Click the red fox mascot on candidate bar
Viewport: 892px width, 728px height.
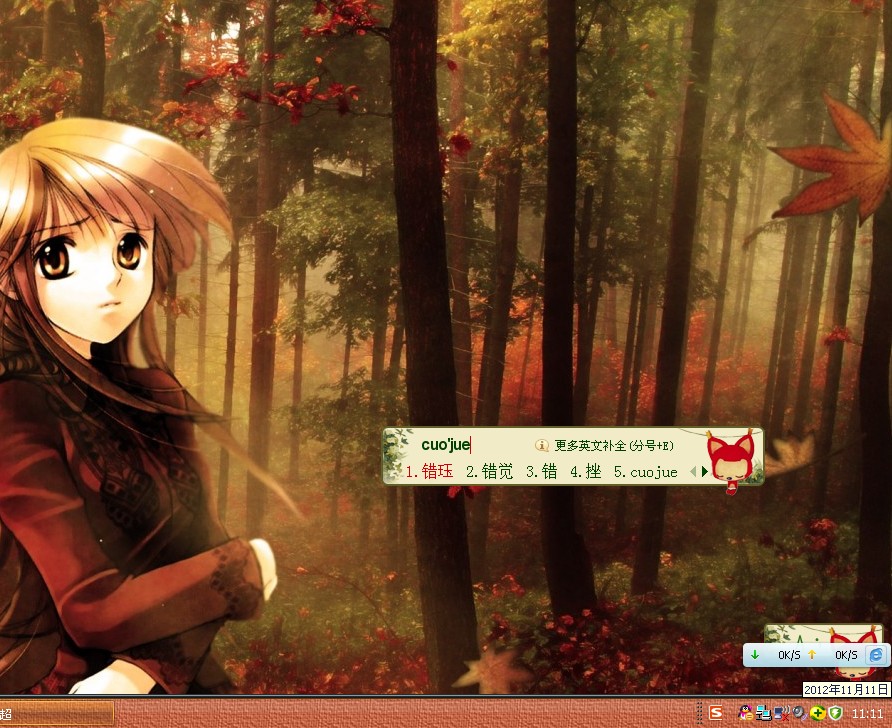coord(730,461)
